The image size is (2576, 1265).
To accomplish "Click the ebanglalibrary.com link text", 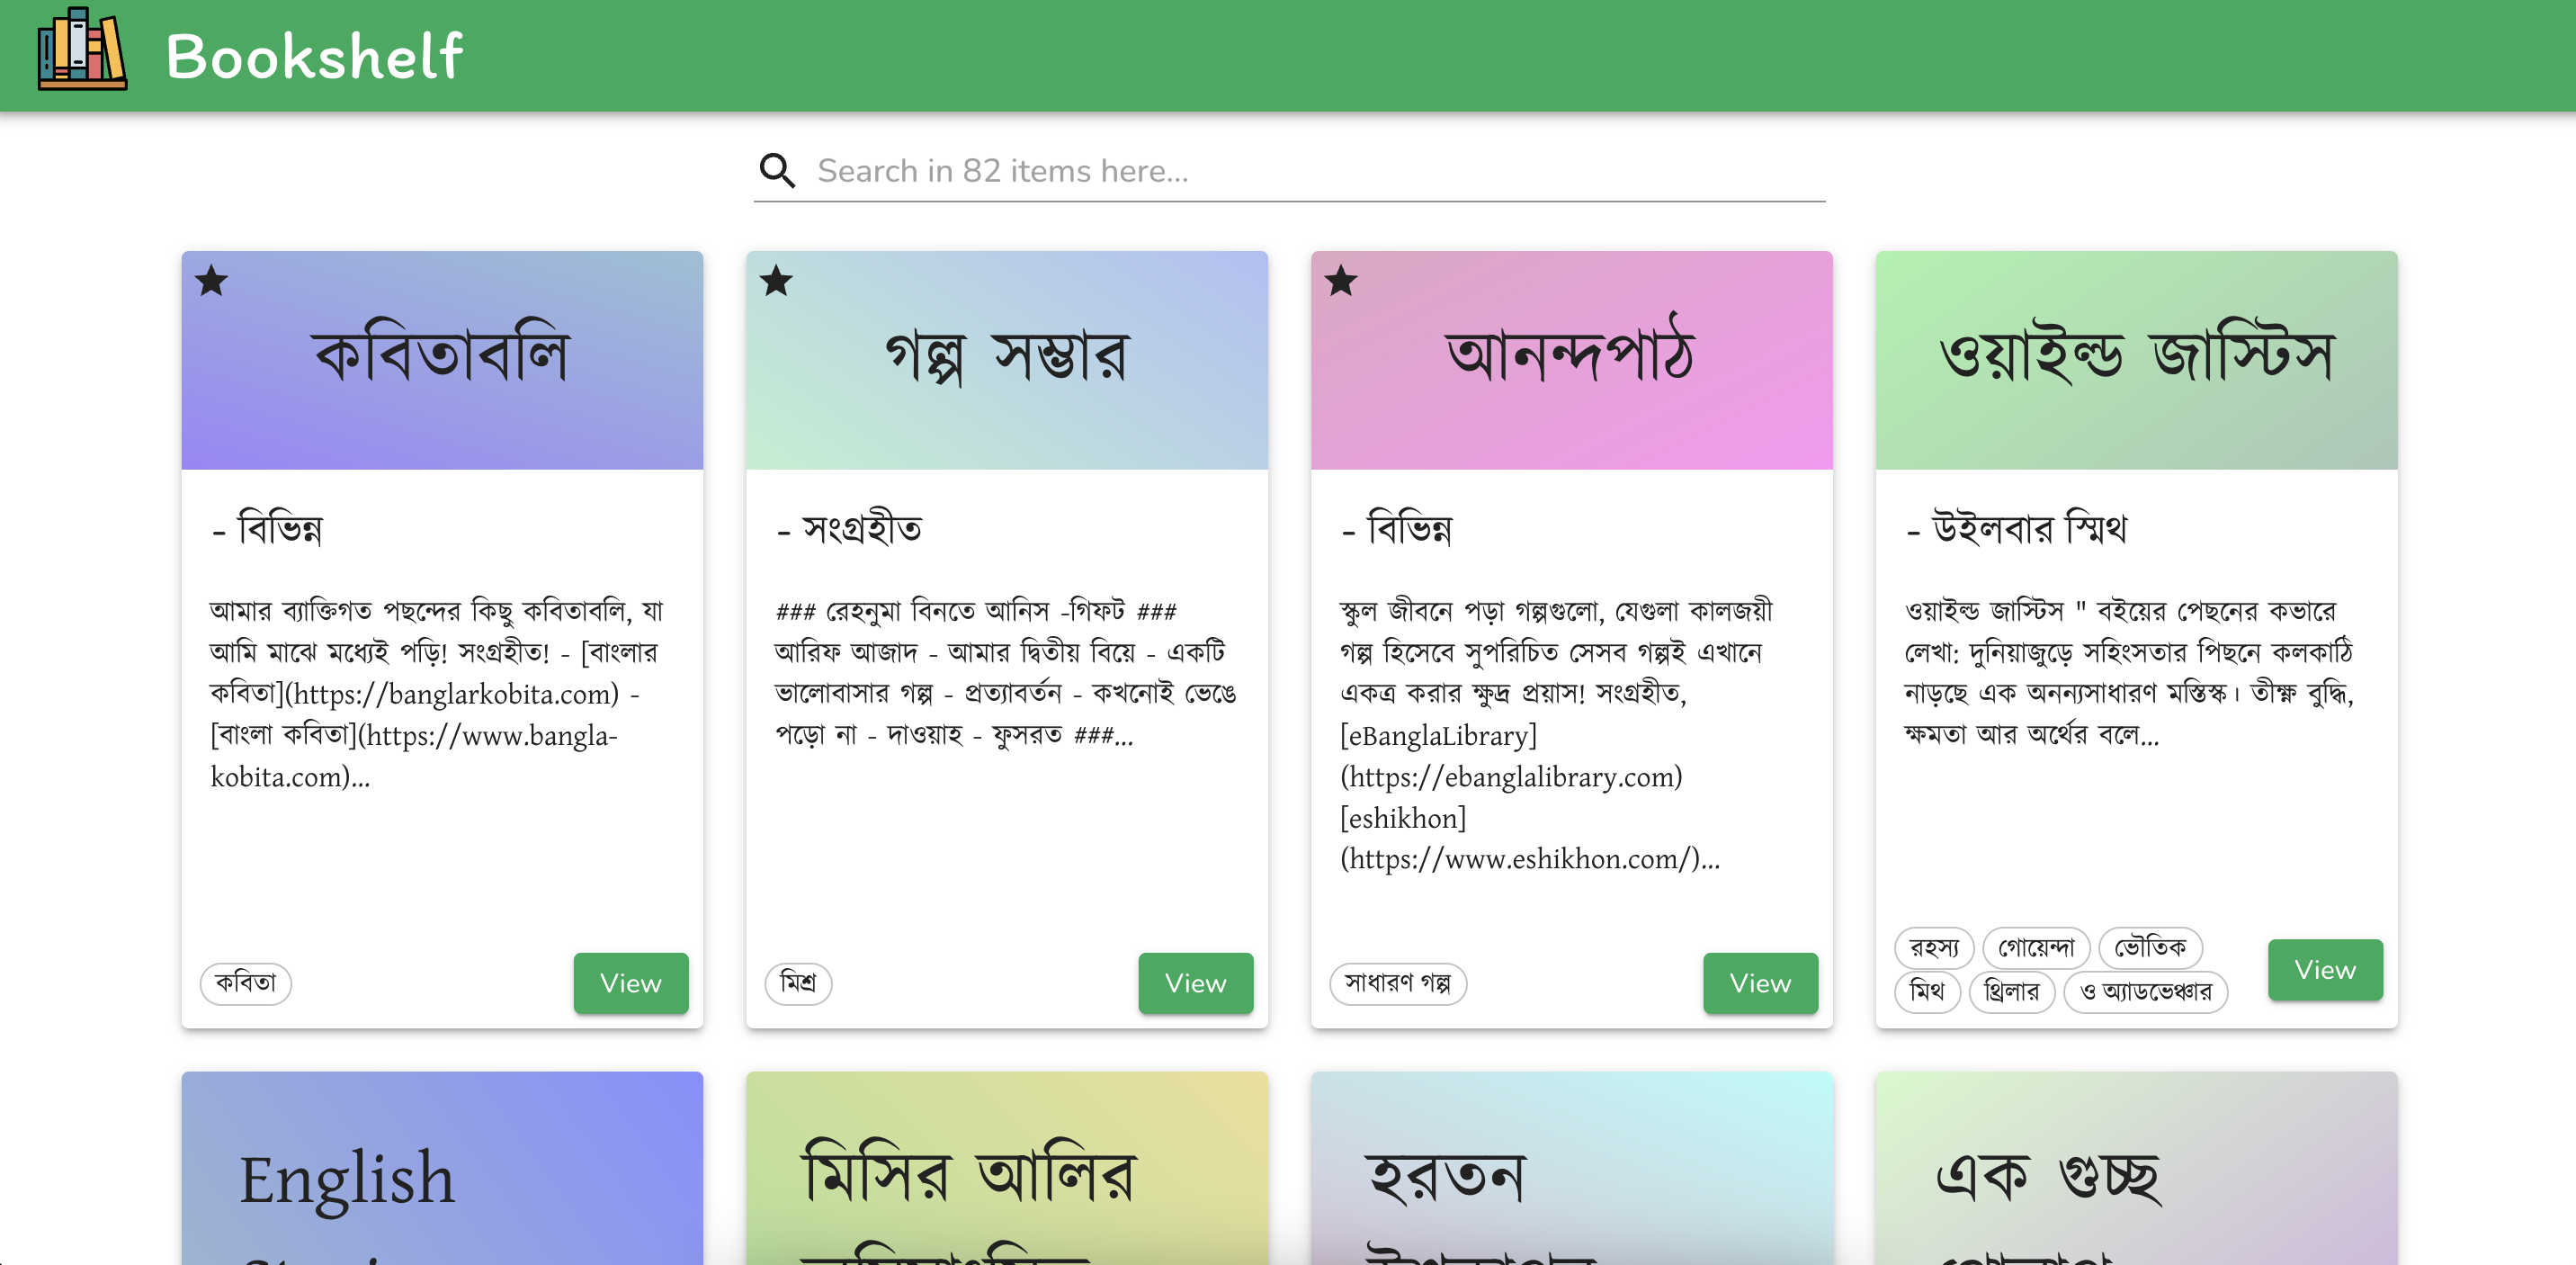I will coord(1512,777).
